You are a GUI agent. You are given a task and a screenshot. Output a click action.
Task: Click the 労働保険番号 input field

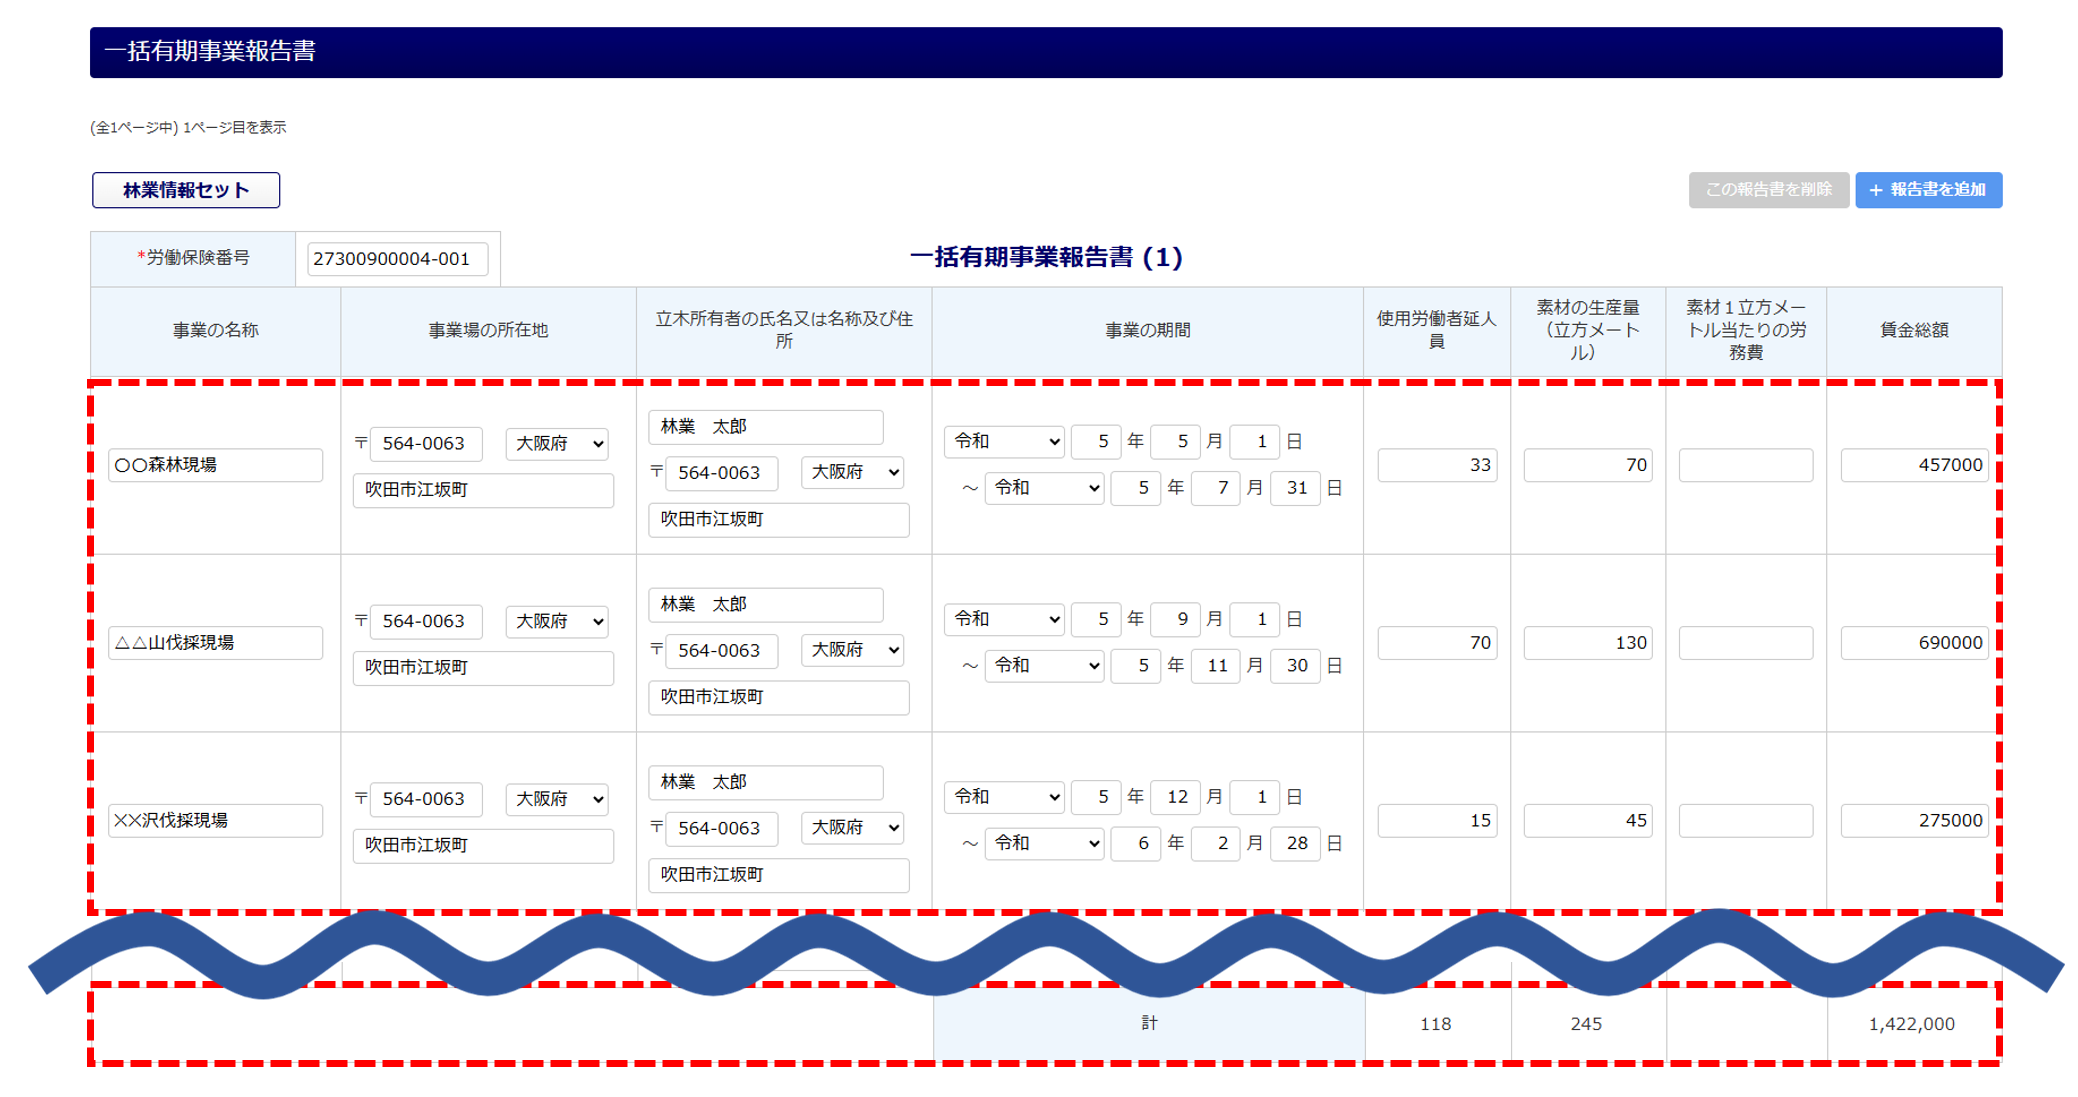click(x=397, y=259)
